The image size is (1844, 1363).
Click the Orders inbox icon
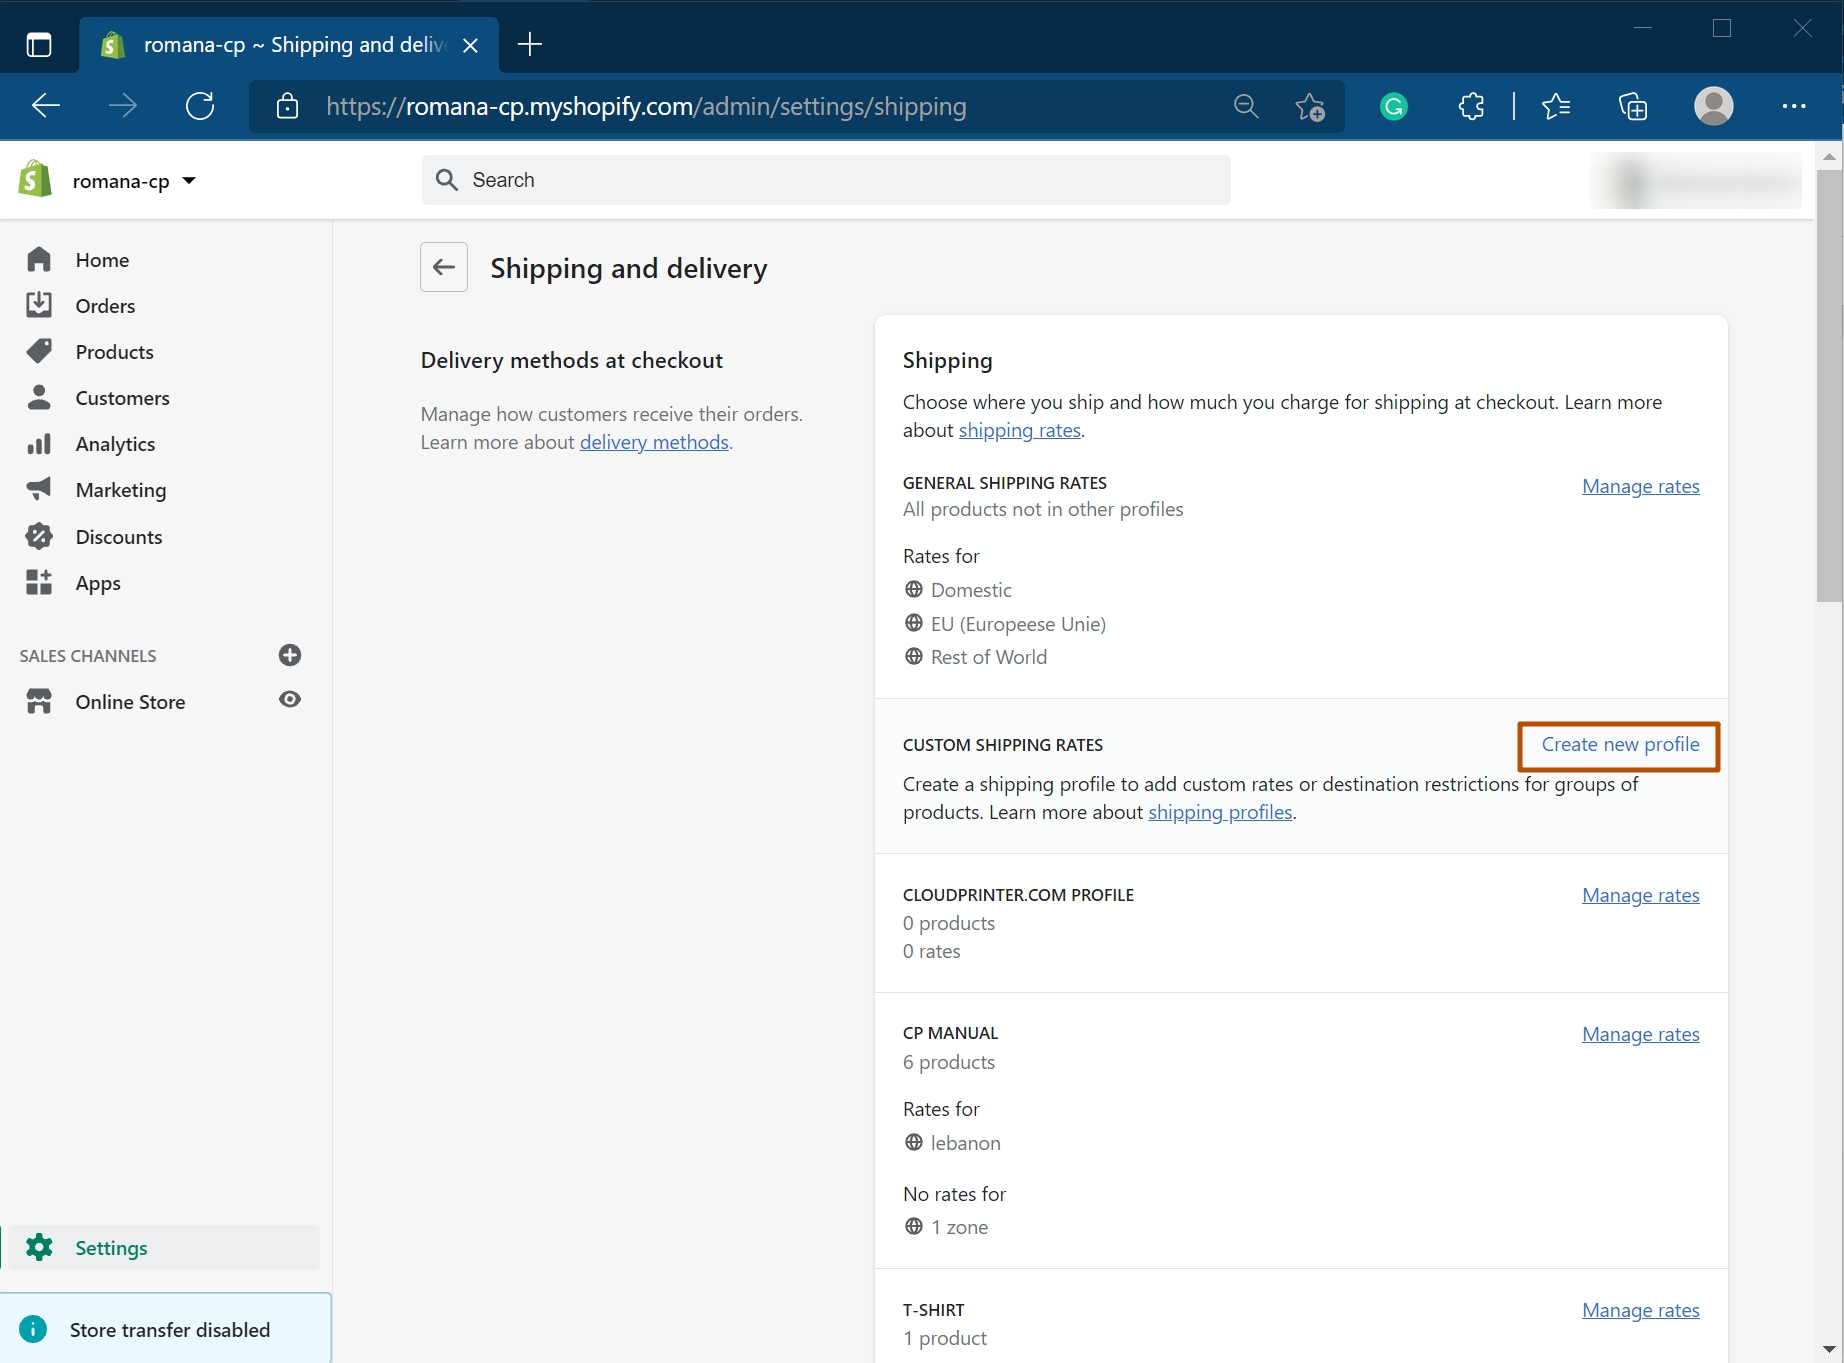click(39, 305)
